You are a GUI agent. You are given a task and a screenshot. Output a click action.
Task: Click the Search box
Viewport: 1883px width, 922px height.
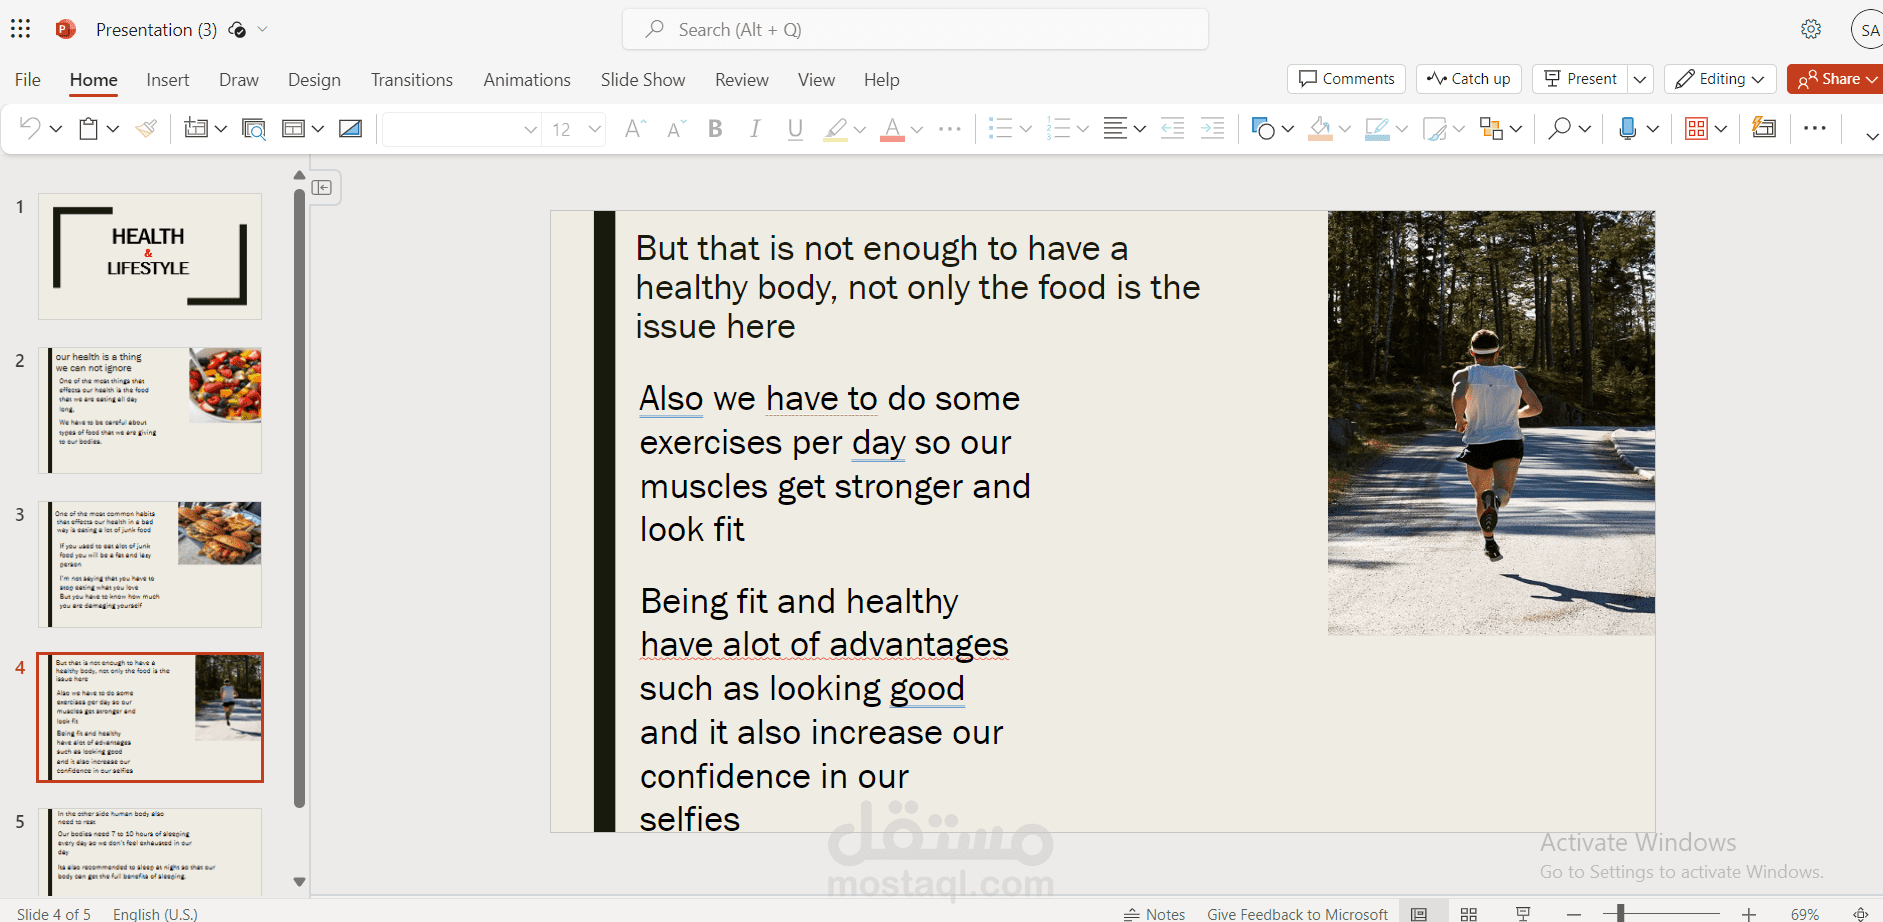click(x=915, y=29)
